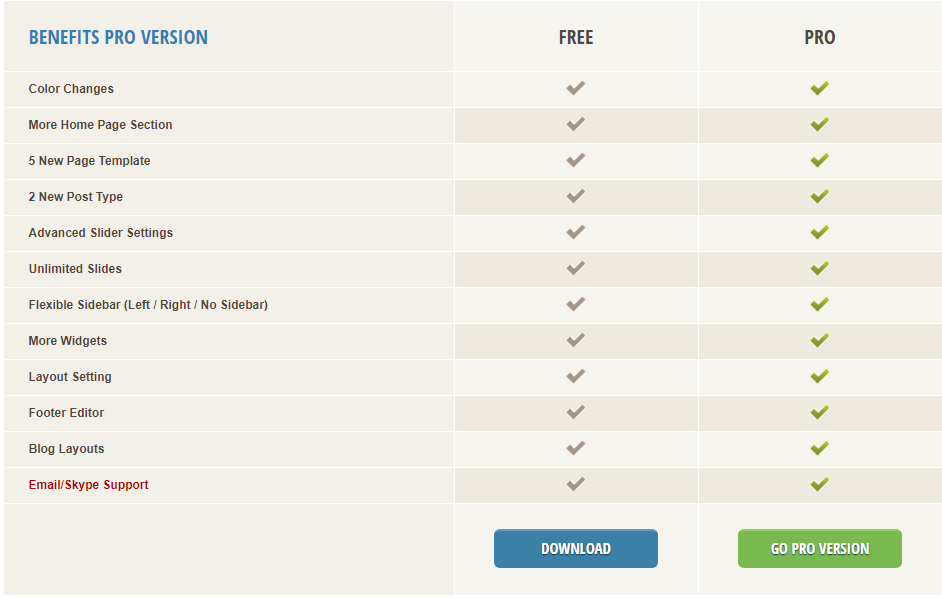Click the Free checkmark for More Home Page Section
Screen dimensions: 942x598
coord(575,124)
